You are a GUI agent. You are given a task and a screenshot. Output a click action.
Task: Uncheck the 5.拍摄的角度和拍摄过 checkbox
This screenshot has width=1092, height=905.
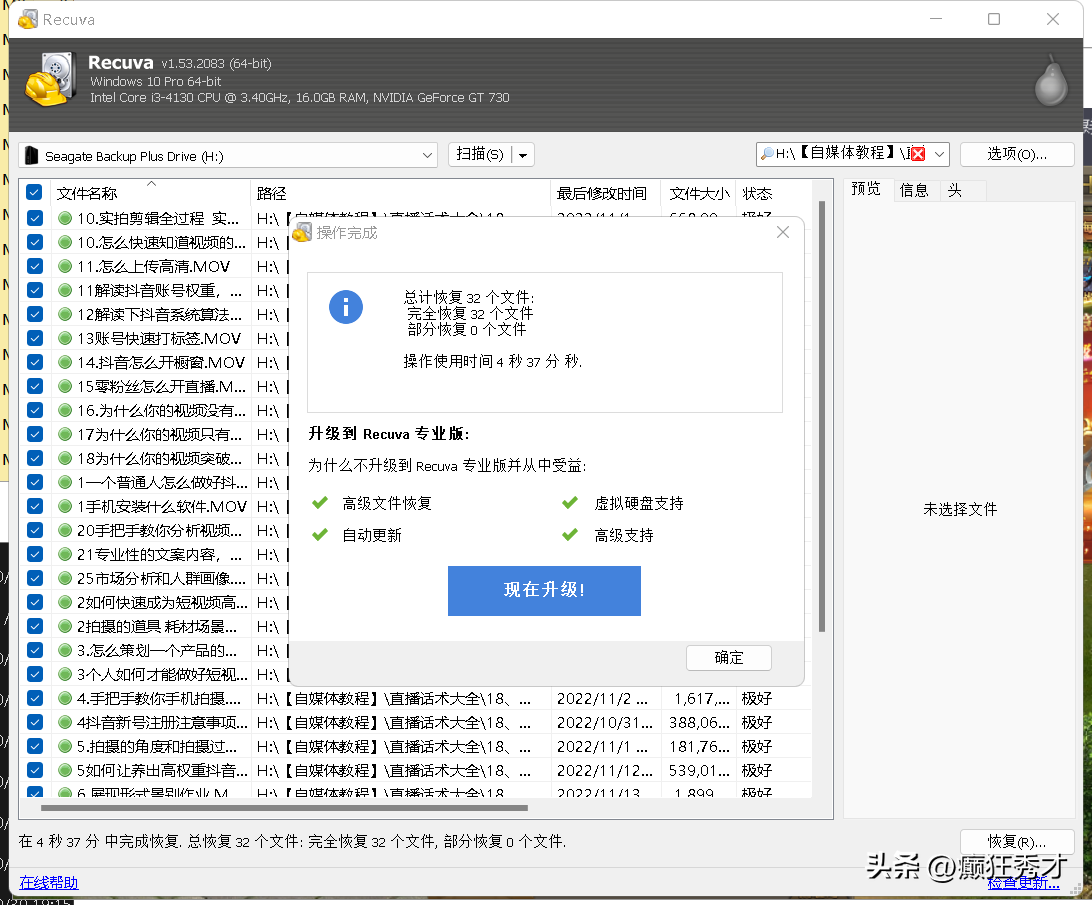[x=34, y=746]
